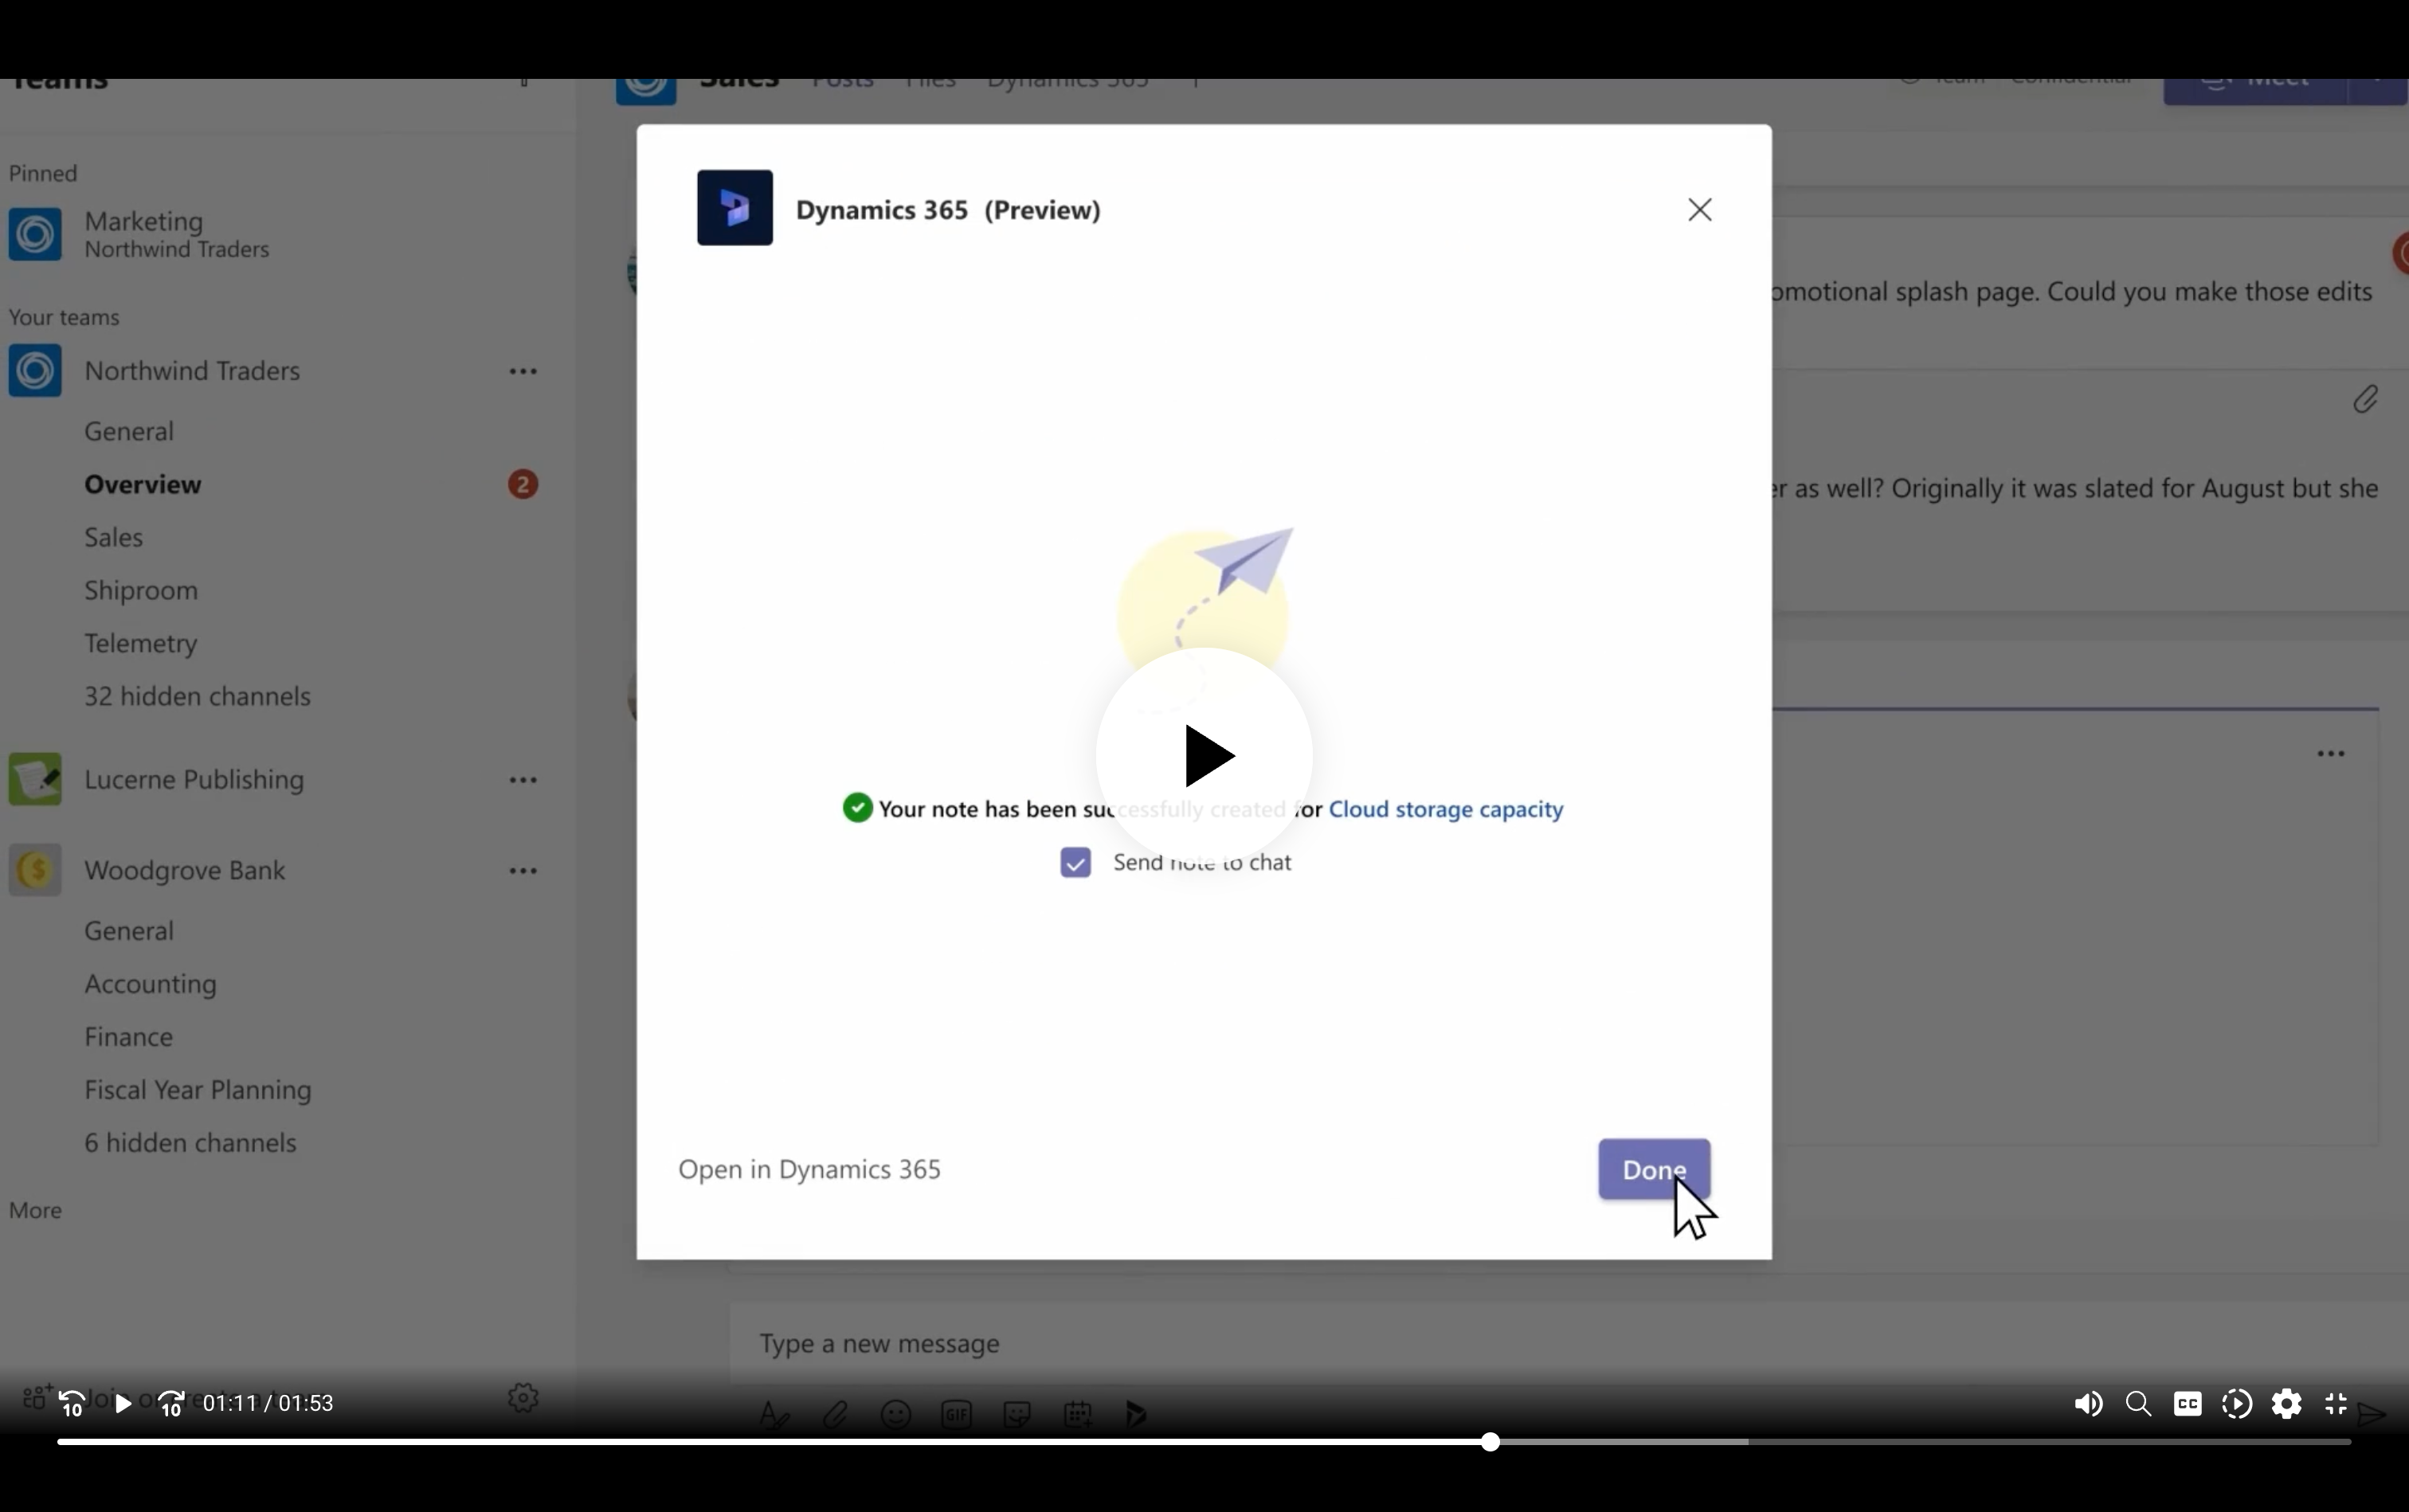Open the Telemetry channel
This screenshot has height=1512, width=2409.
141,643
